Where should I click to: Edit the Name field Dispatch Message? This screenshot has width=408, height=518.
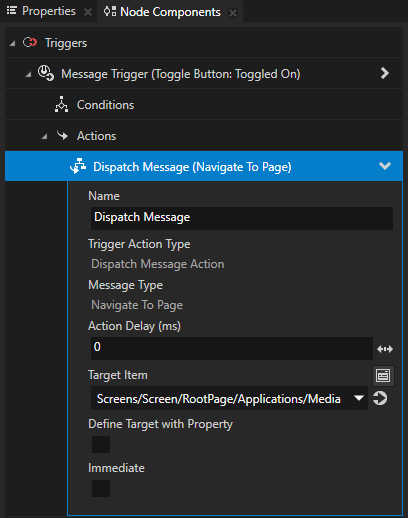pos(242,218)
